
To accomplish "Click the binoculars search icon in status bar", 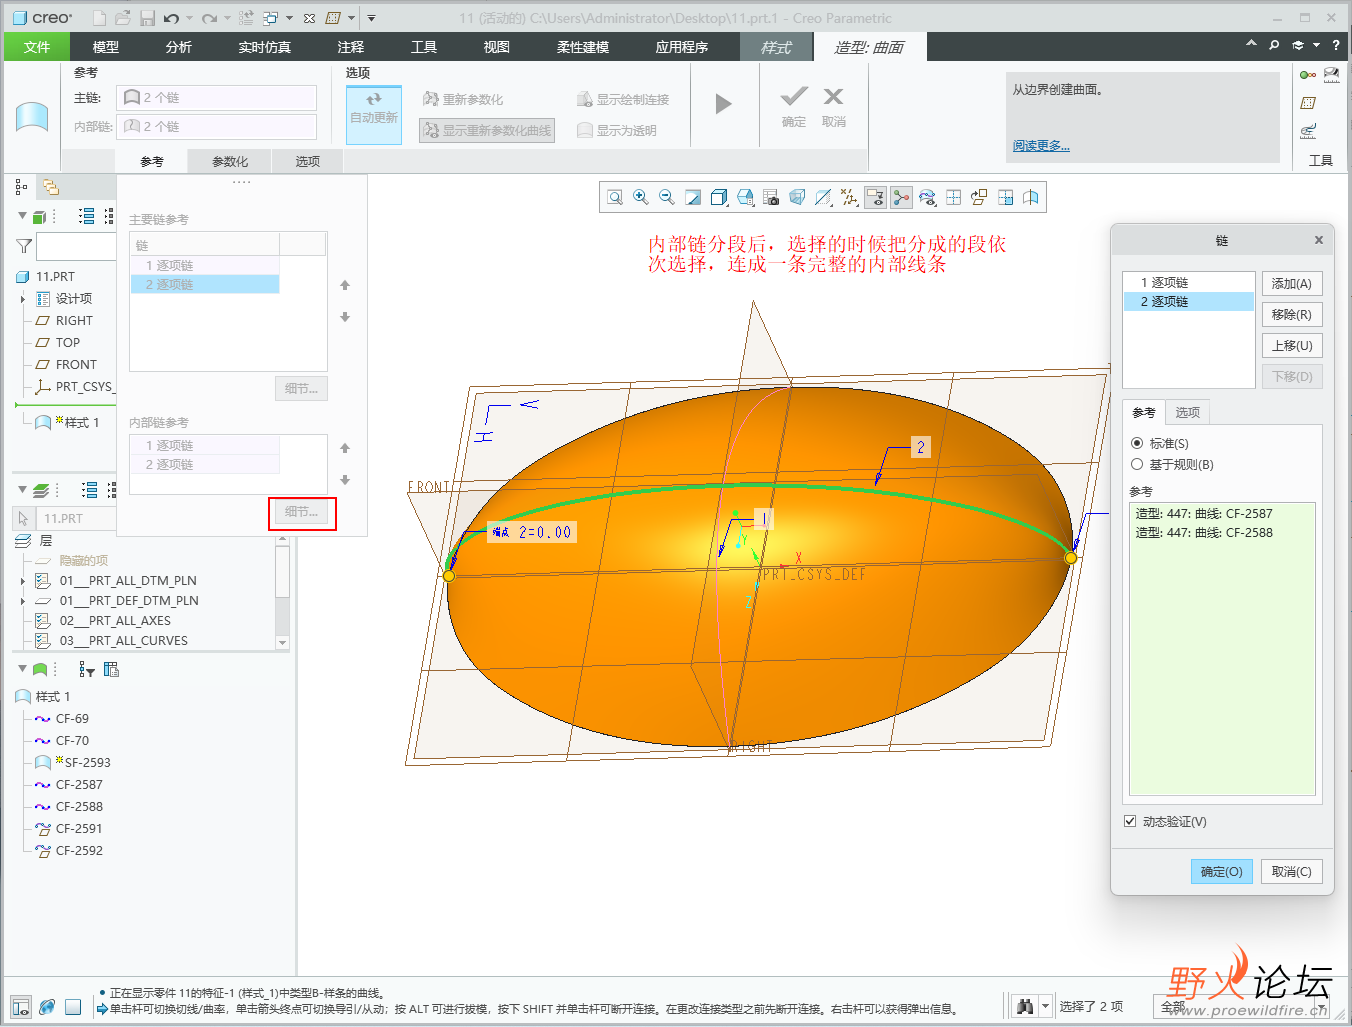I will point(1024,1006).
